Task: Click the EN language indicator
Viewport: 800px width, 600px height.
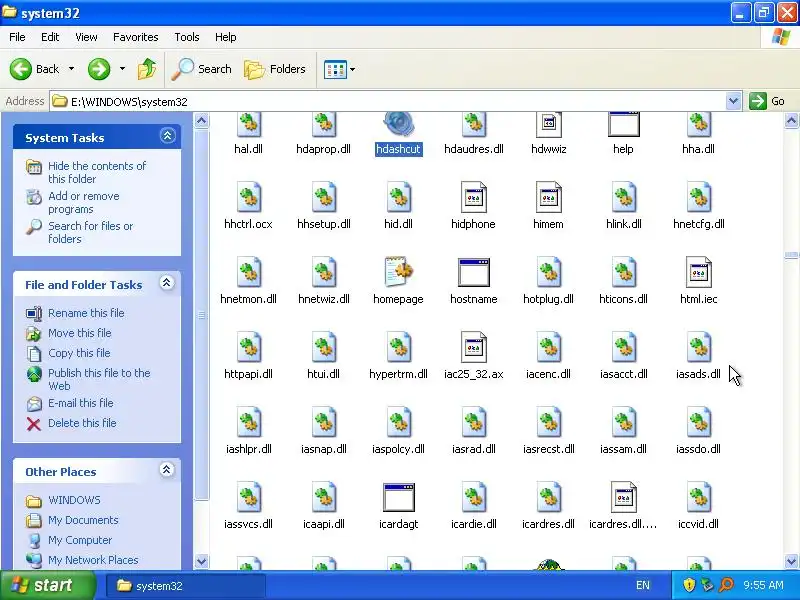Action: coord(643,585)
